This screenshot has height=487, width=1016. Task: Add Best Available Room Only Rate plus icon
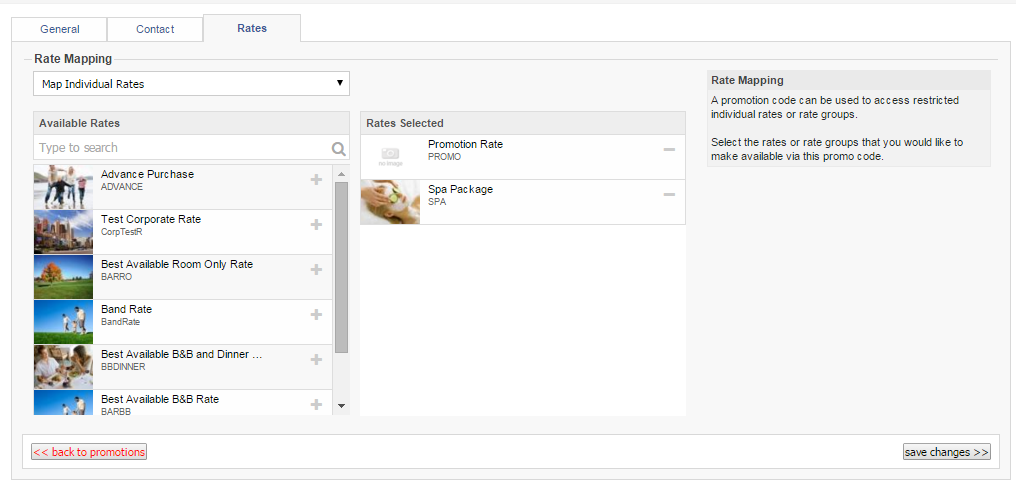(x=316, y=269)
